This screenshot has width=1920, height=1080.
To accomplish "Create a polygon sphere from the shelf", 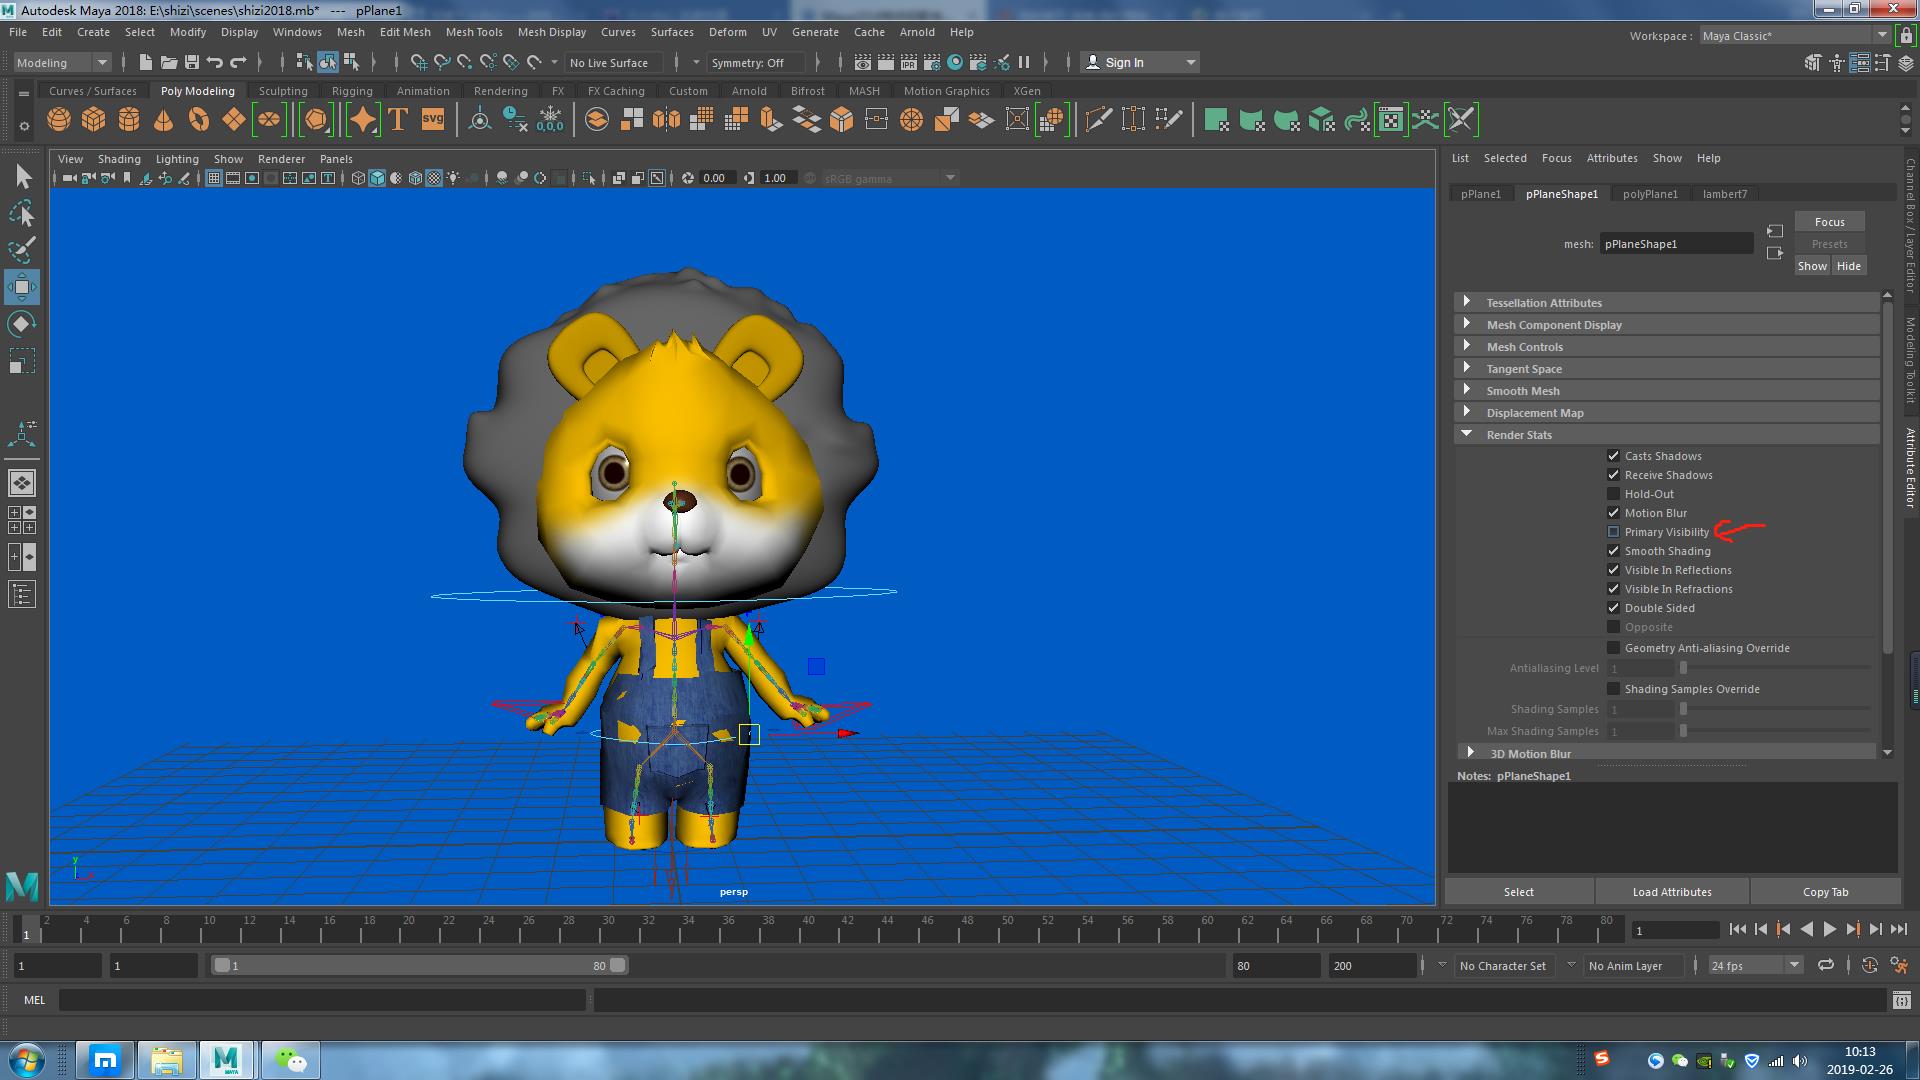I will click(x=59, y=120).
